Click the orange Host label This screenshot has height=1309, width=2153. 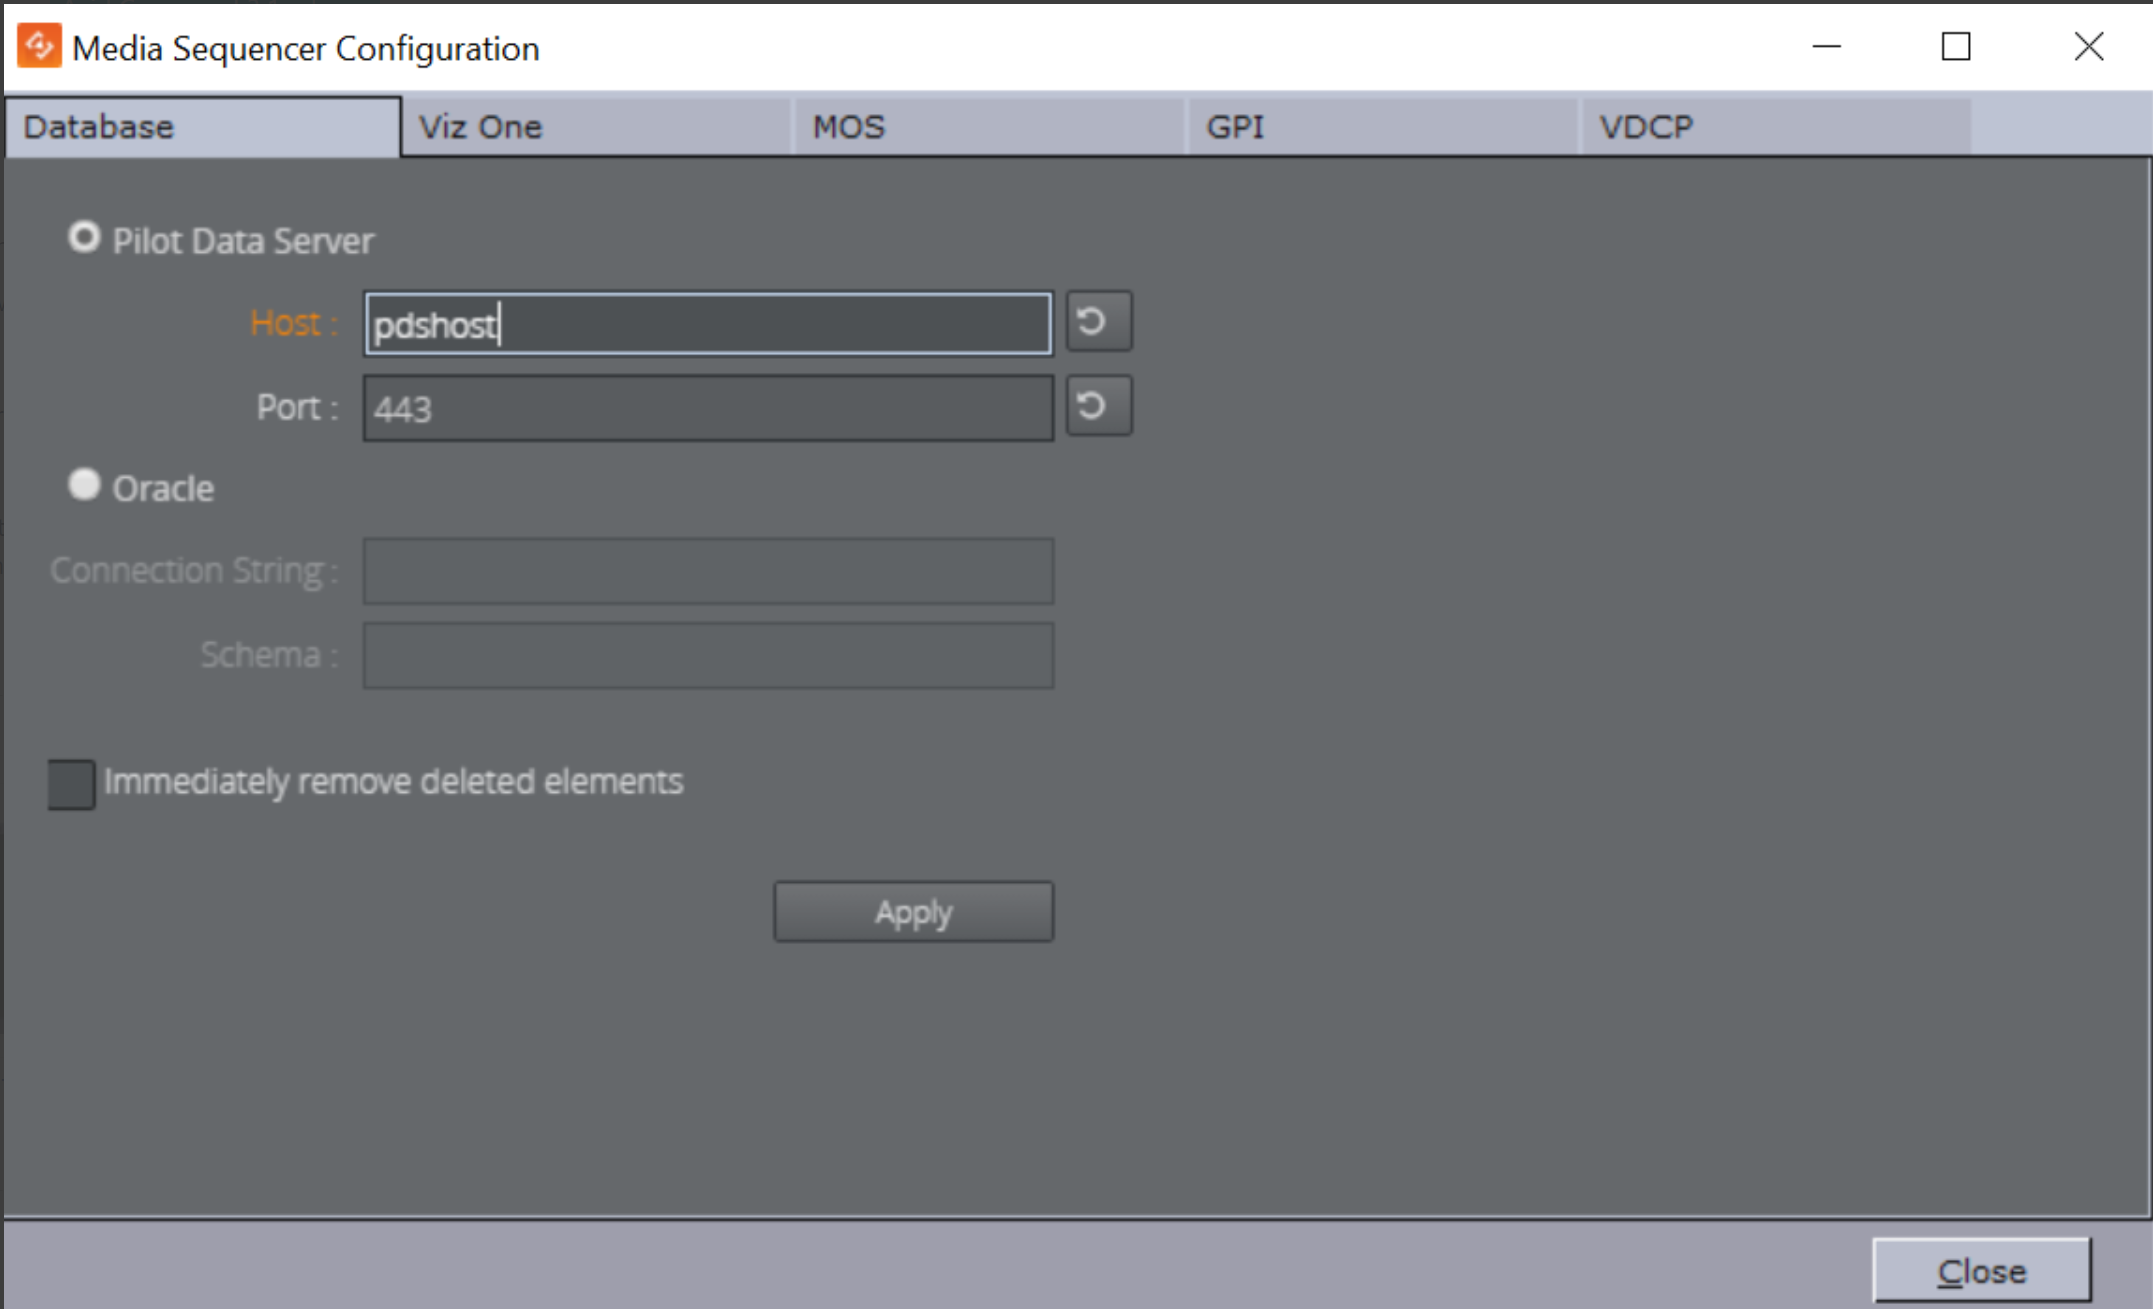point(294,323)
